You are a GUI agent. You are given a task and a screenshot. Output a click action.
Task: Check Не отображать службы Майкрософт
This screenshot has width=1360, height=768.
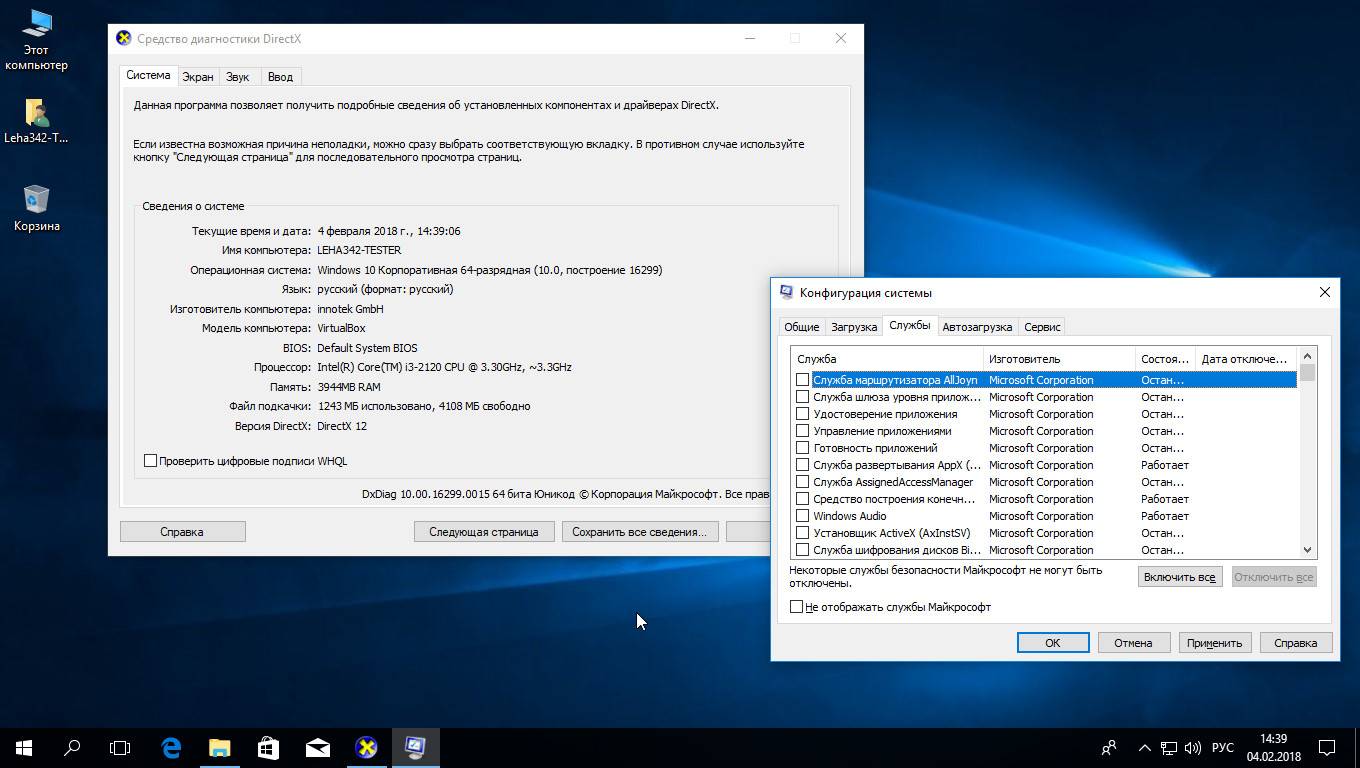[x=797, y=607]
